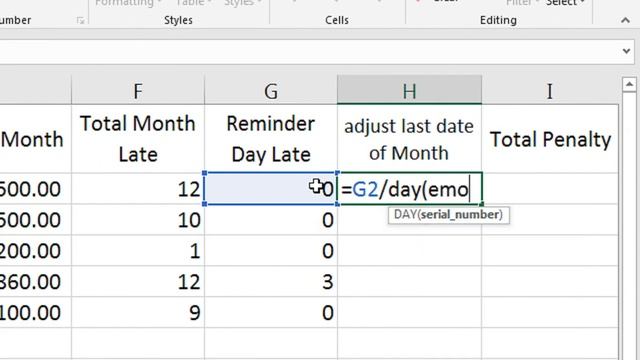Click the "adjust last date of Month" header cell
The width and height of the screenshot is (640, 360).
[x=409, y=139]
